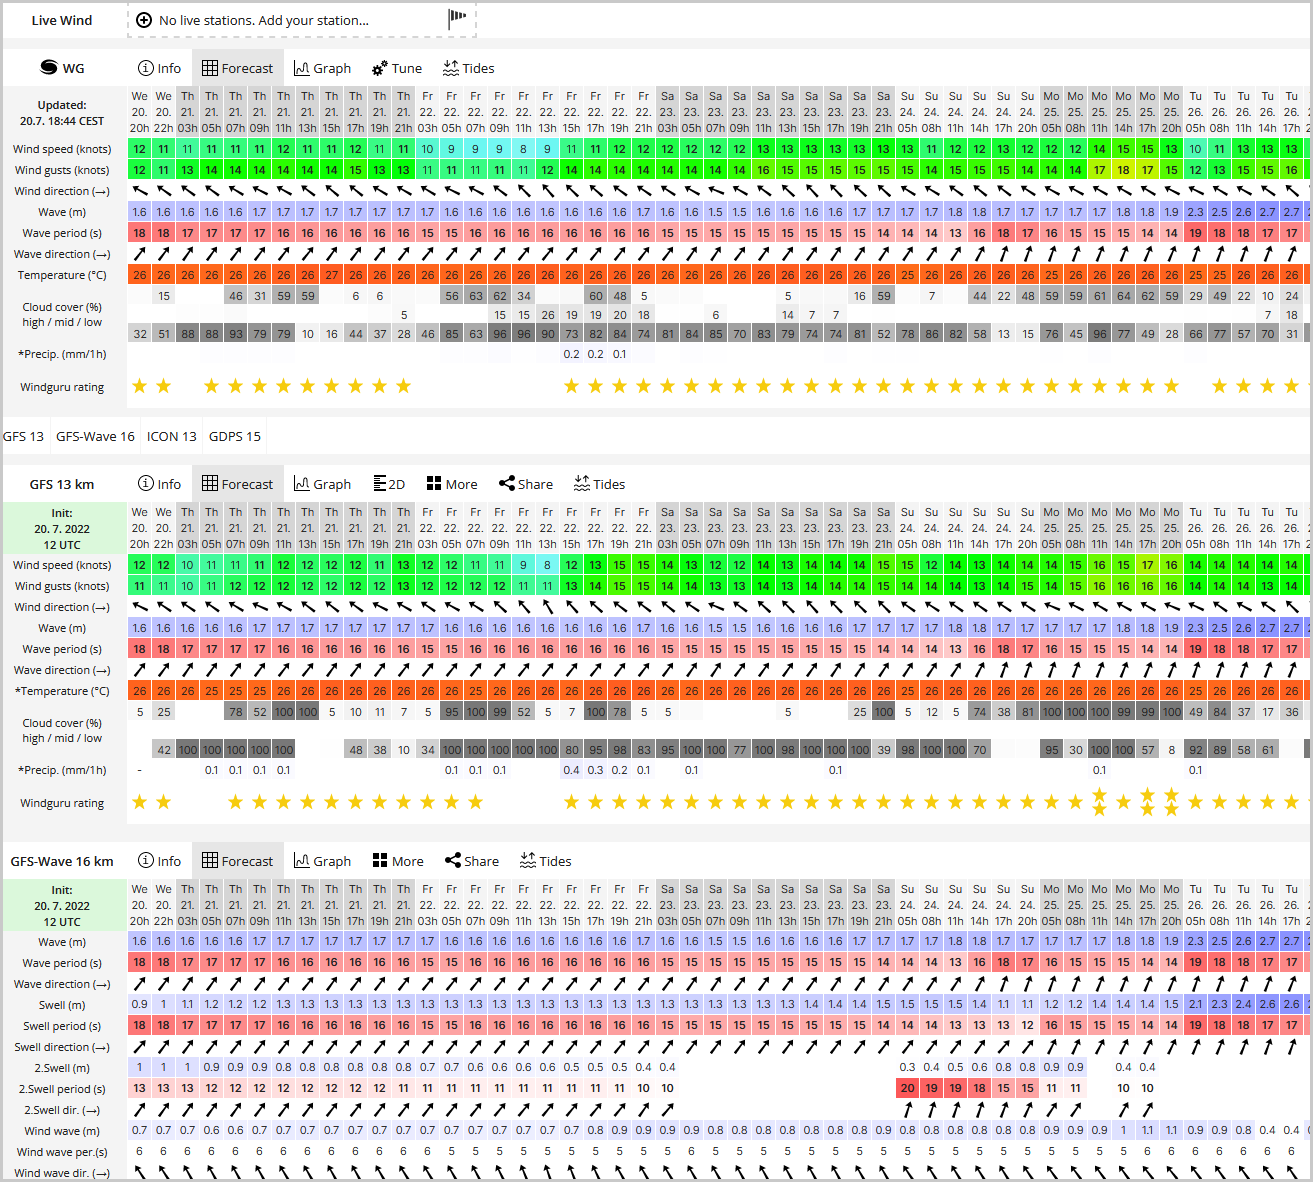Open Tune settings in the WG panel
The image size is (1313, 1182).
[x=397, y=68]
